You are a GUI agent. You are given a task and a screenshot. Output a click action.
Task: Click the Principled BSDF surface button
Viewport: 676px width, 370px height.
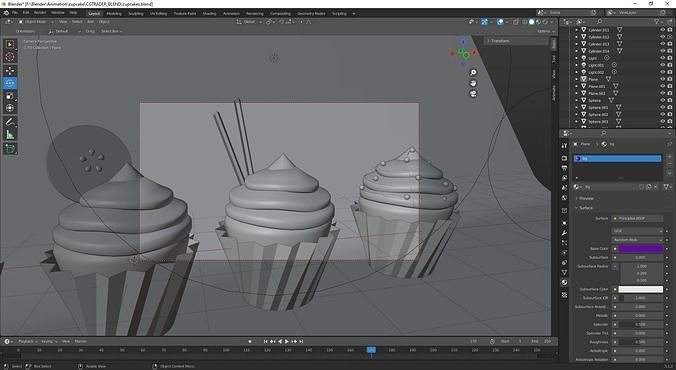pos(638,218)
